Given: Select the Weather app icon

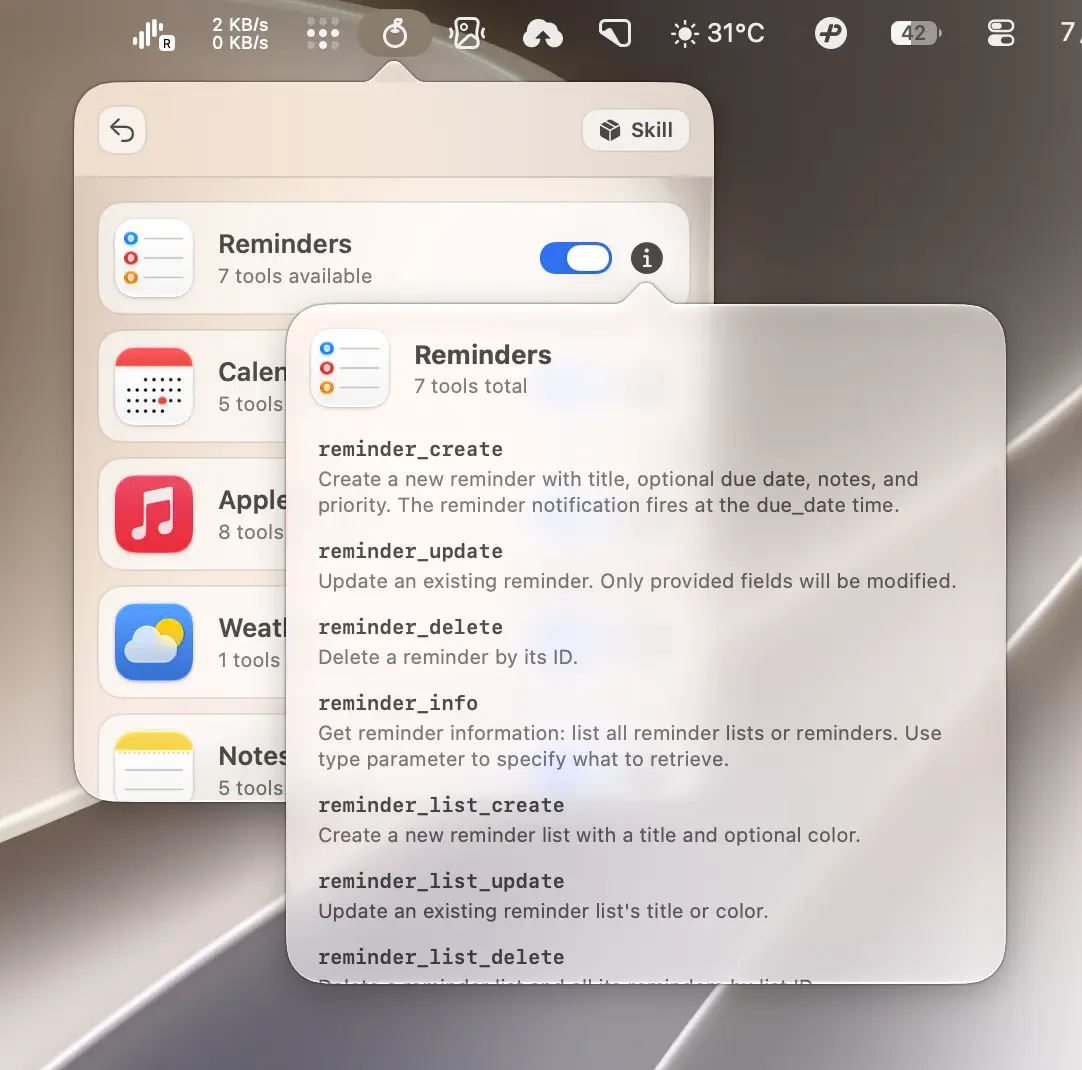Looking at the screenshot, I should pos(154,642).
